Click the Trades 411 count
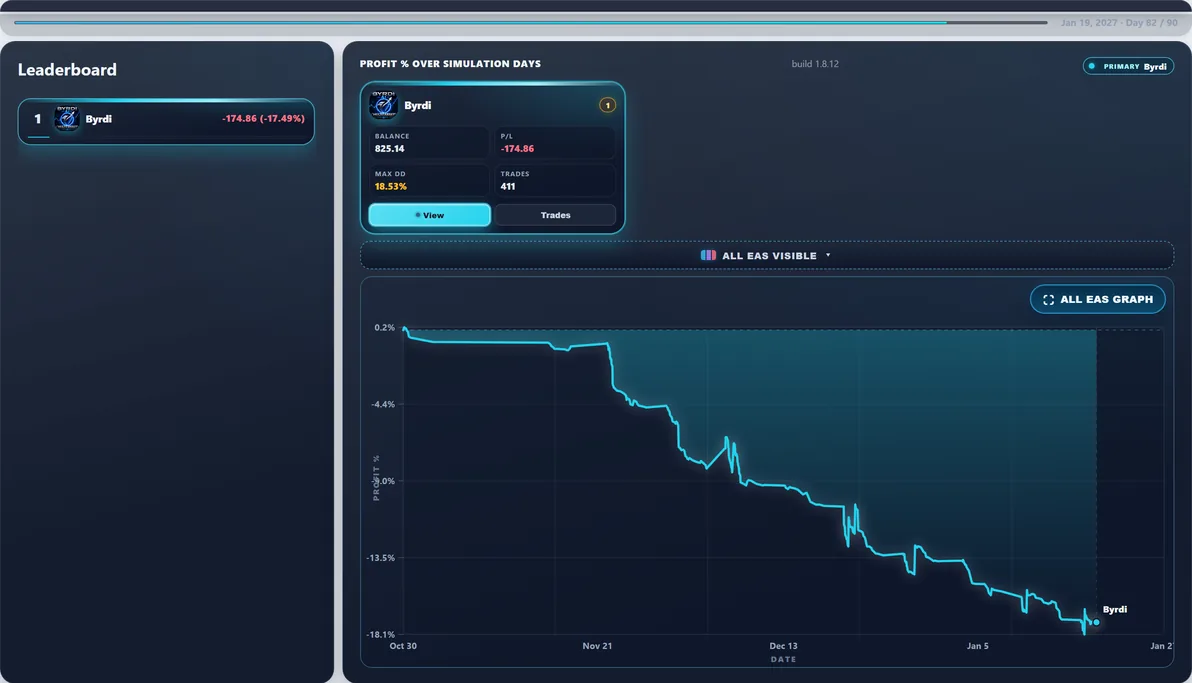This screenshot has width=1192, height=683. pos(508,186)
